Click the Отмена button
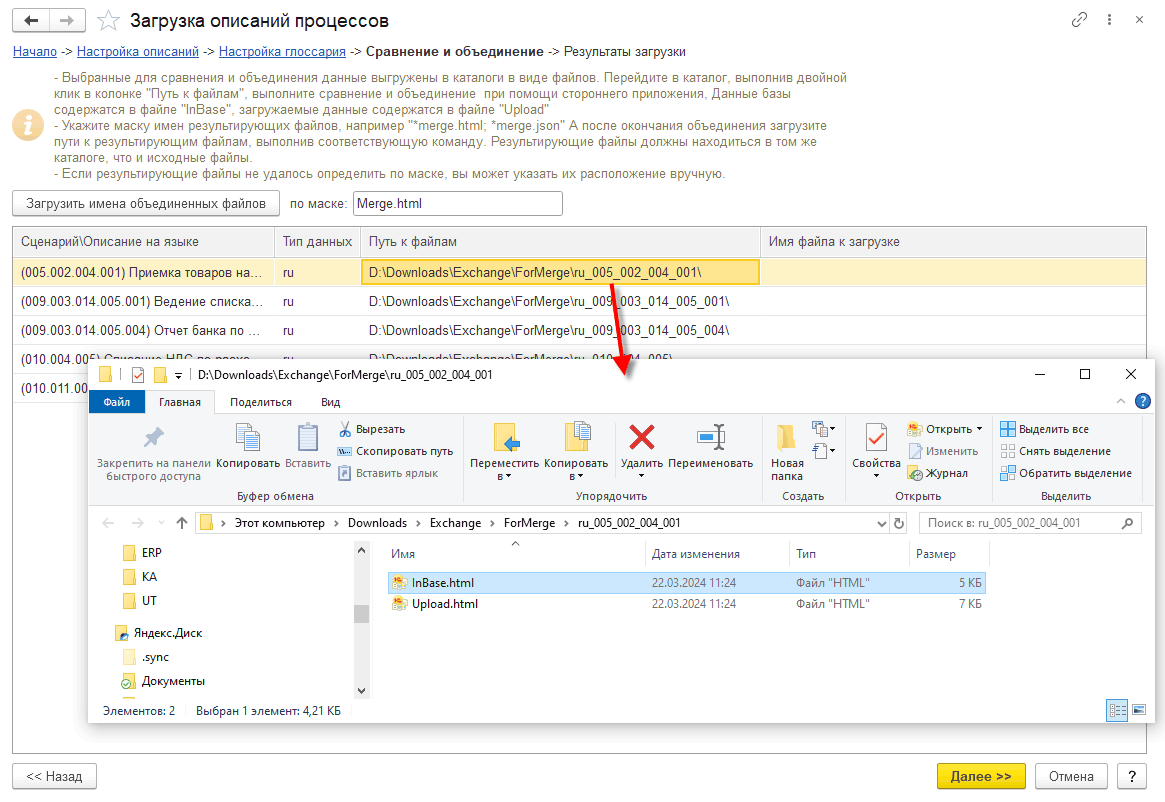This screenshot has width=1165, height=802. click(x=1071, y=776)
